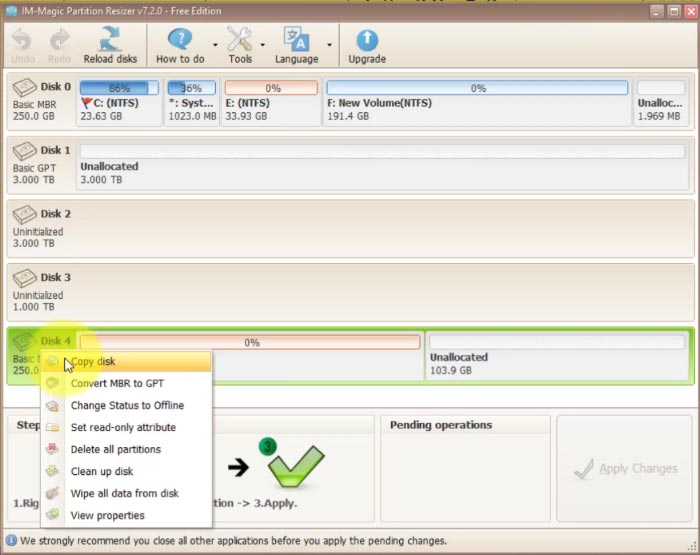This screenshot has width=700, height=555.
Task: Click the Convert MBR to GPT icon
Action: [x=52, y=383]
